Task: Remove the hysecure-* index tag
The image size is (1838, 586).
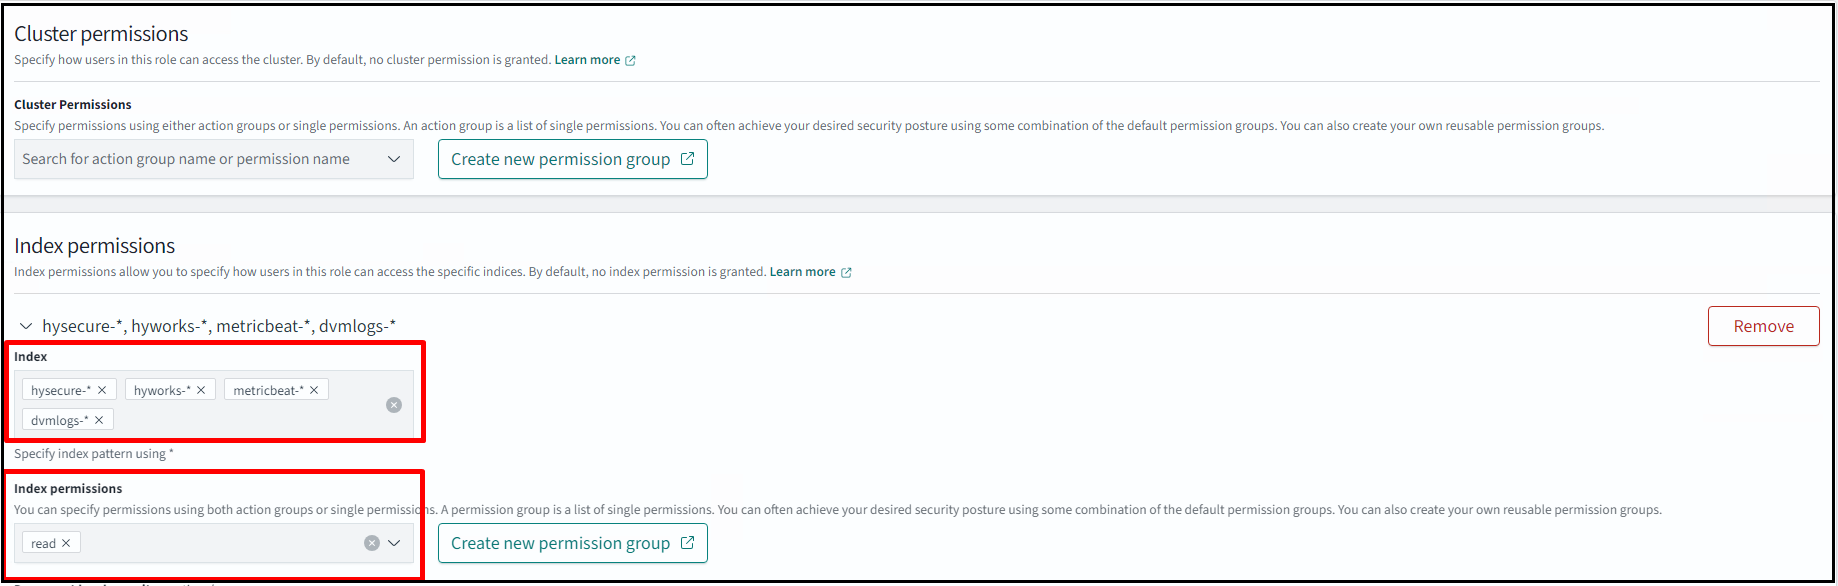Action: pyautogui.click(x=102, y=390)
